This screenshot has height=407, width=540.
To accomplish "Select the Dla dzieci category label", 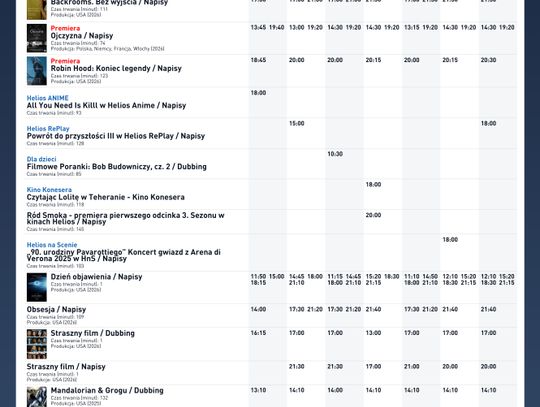I will point(41,159).
